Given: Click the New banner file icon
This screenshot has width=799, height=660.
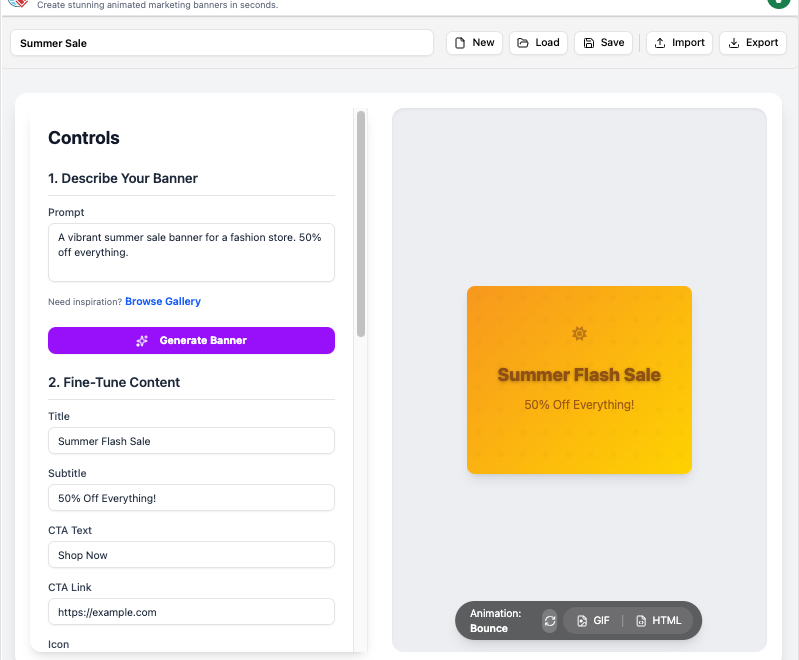Looking at the screenshot, I should coord(460,43).
